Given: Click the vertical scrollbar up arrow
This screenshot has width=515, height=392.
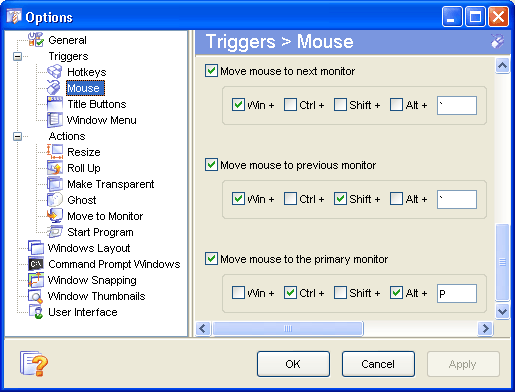Looking at the screenshot, I should [502, 65].
